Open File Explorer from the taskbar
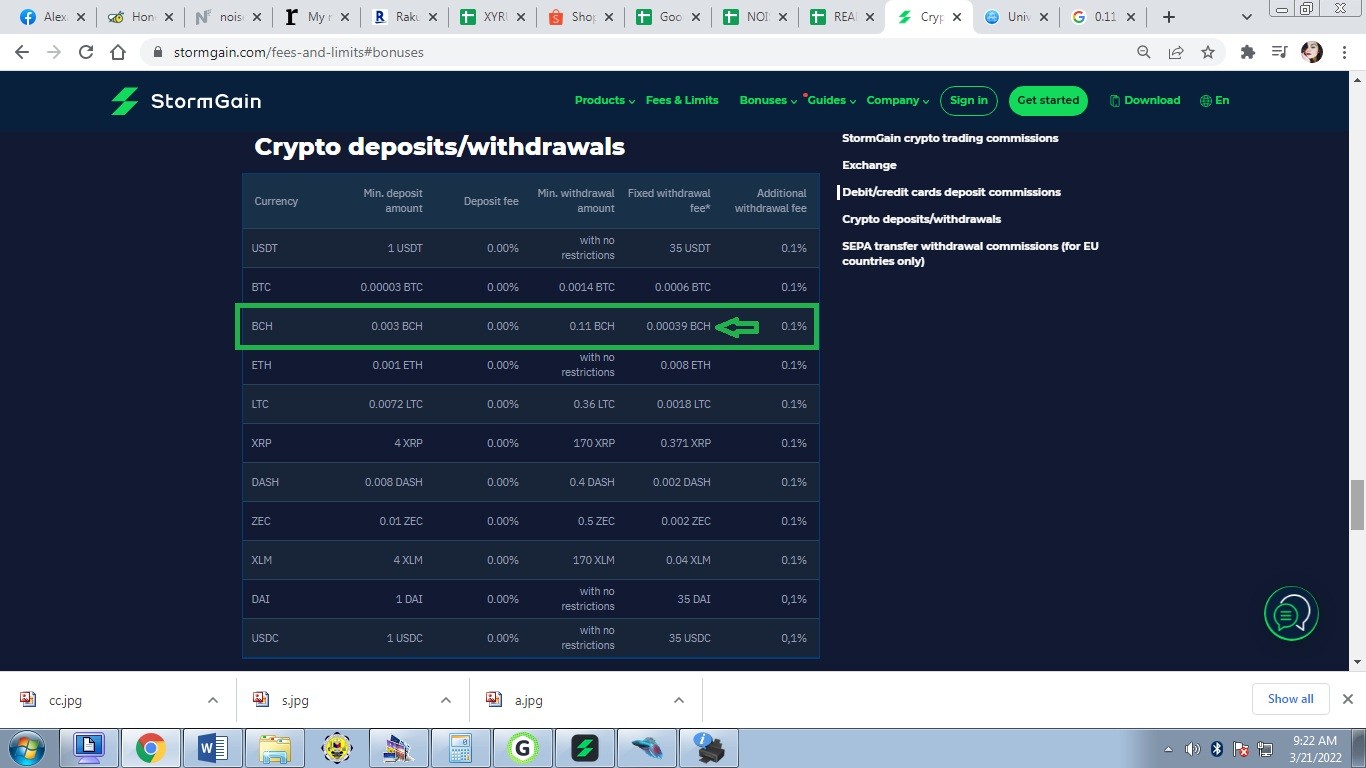This screenshot has height=768, width=1366. [x=275, y=748]
